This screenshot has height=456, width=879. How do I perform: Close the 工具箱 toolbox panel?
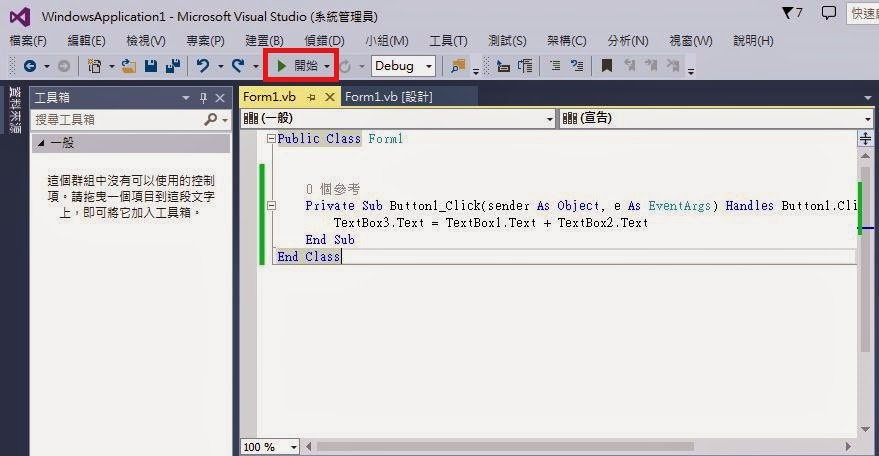pyautogui.click(x=220, y=98)
